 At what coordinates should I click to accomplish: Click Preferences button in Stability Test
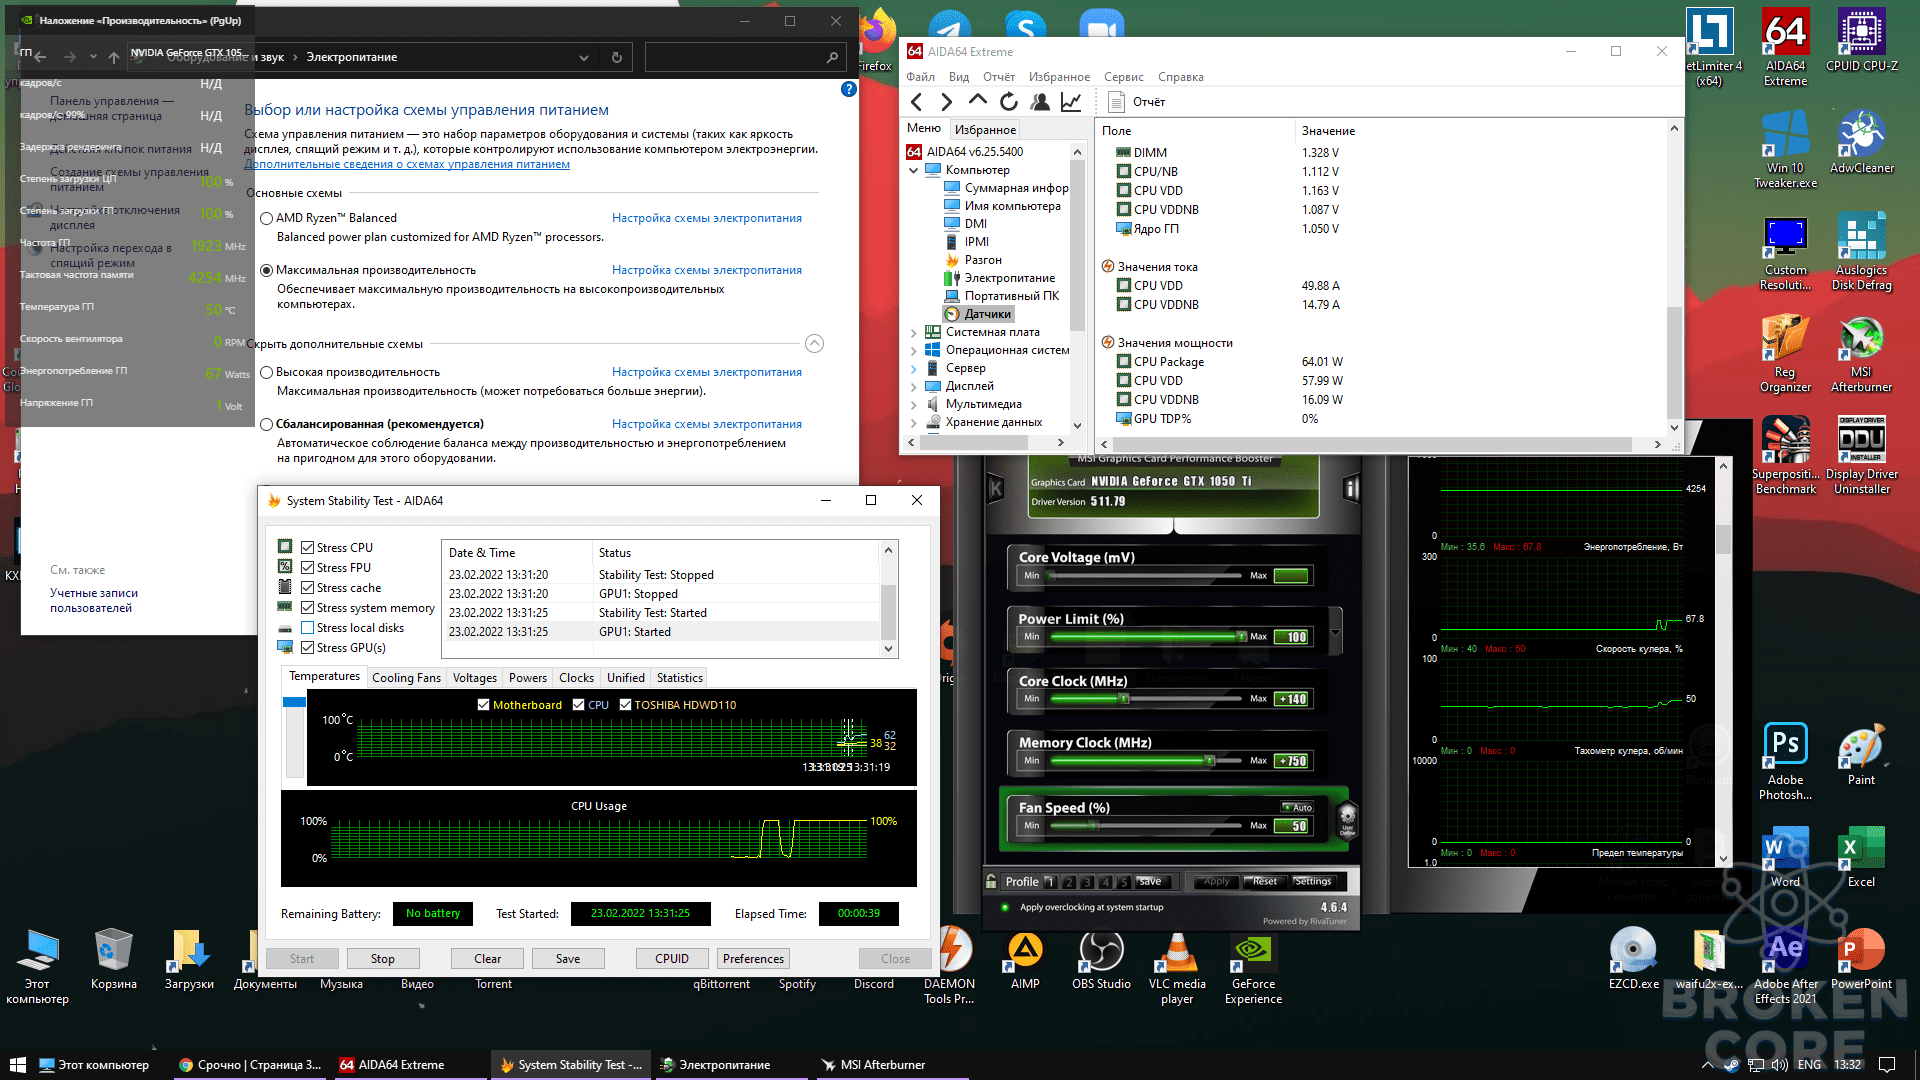[x=754, y=959]
